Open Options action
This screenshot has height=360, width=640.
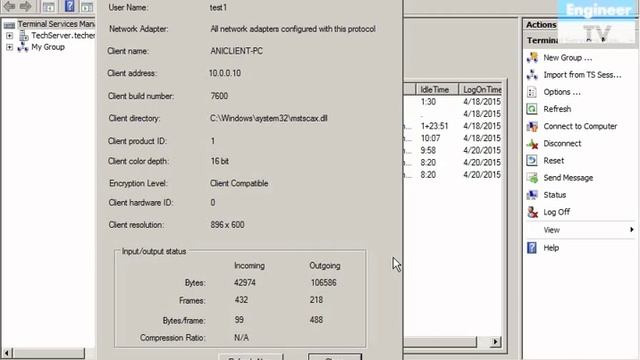[562, 92]
